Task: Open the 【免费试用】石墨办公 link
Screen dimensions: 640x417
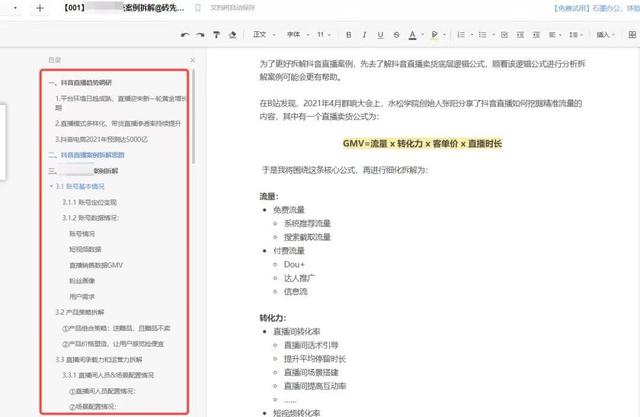Action: (596, 8)
